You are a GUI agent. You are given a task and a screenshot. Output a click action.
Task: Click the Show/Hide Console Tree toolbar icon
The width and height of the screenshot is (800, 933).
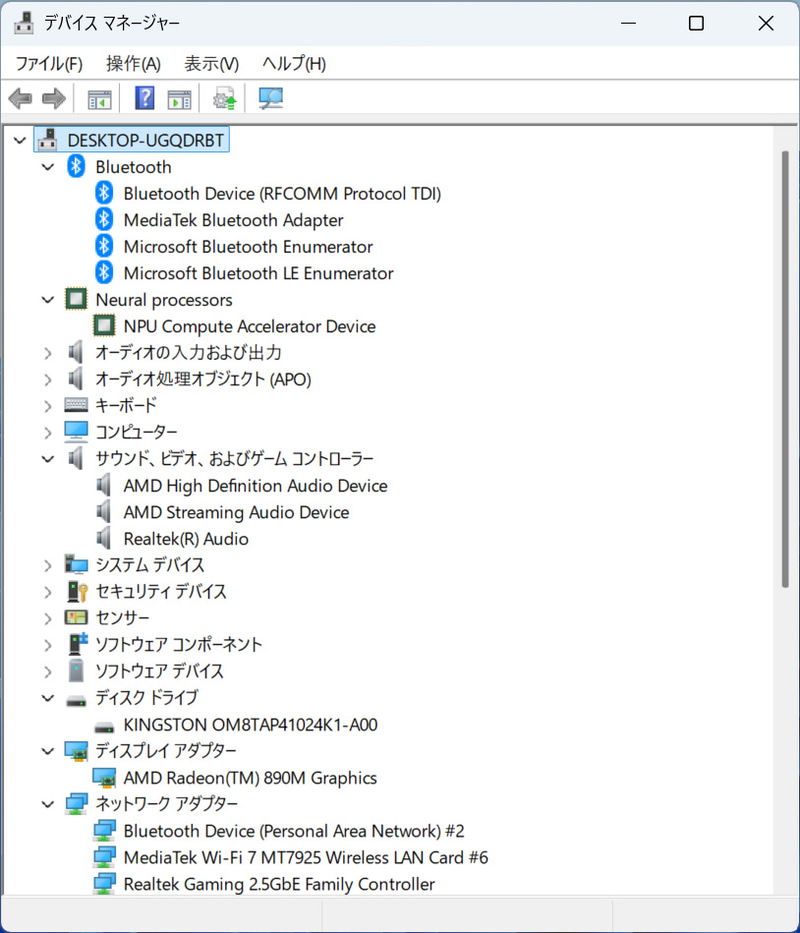coord(98,98)
